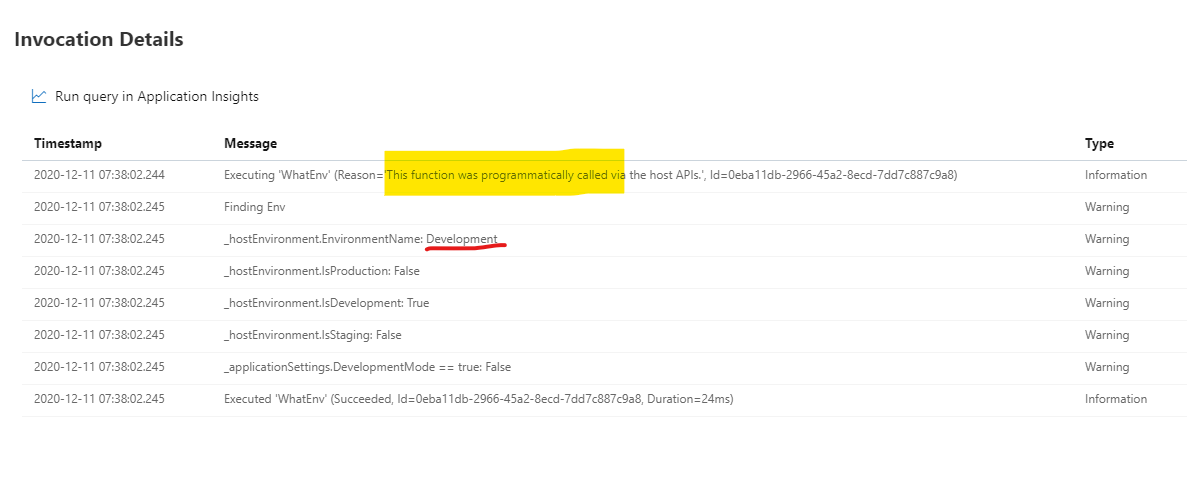1187x480 pixels.
Task: Select the Executed 'WhatEnv' Succeeded message
Action: click(x=478, y=398)
